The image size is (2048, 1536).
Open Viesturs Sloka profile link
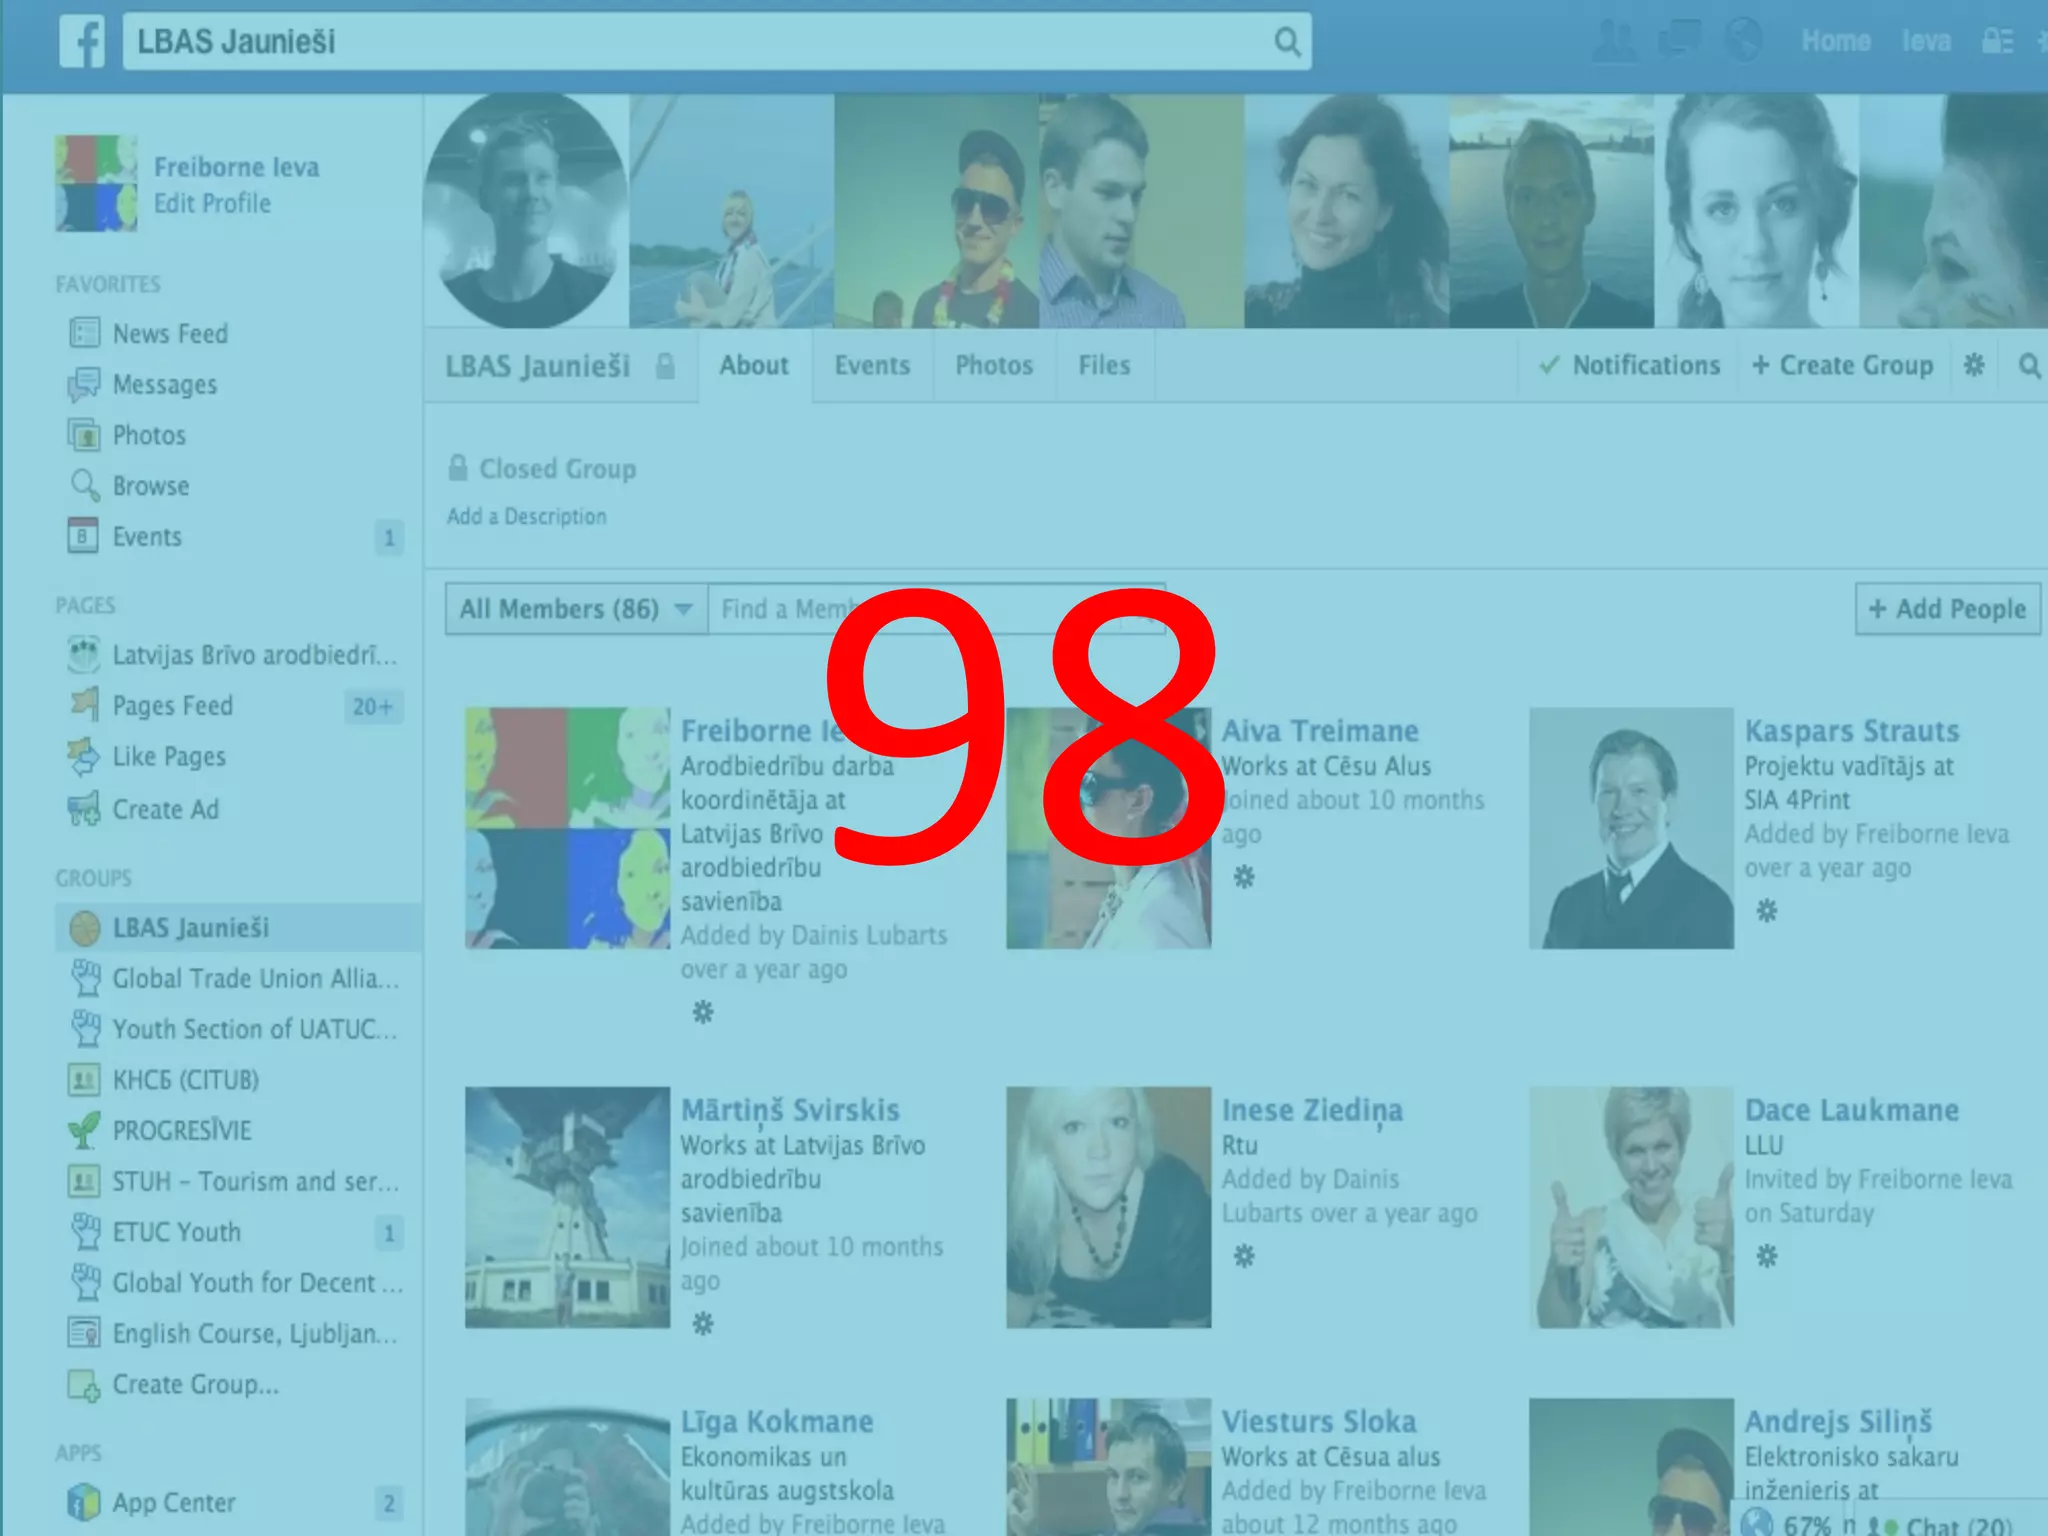pos(1319,1422)
